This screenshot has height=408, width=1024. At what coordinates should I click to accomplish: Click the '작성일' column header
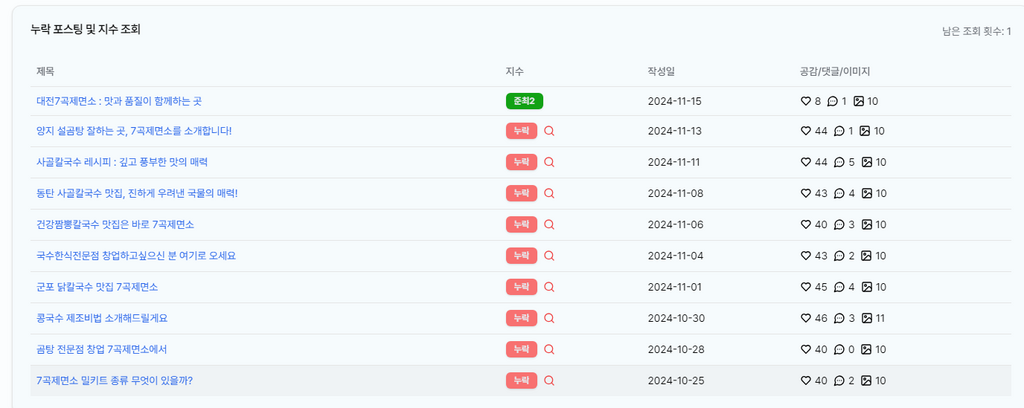pyautogui.click(x=660, y=72)
